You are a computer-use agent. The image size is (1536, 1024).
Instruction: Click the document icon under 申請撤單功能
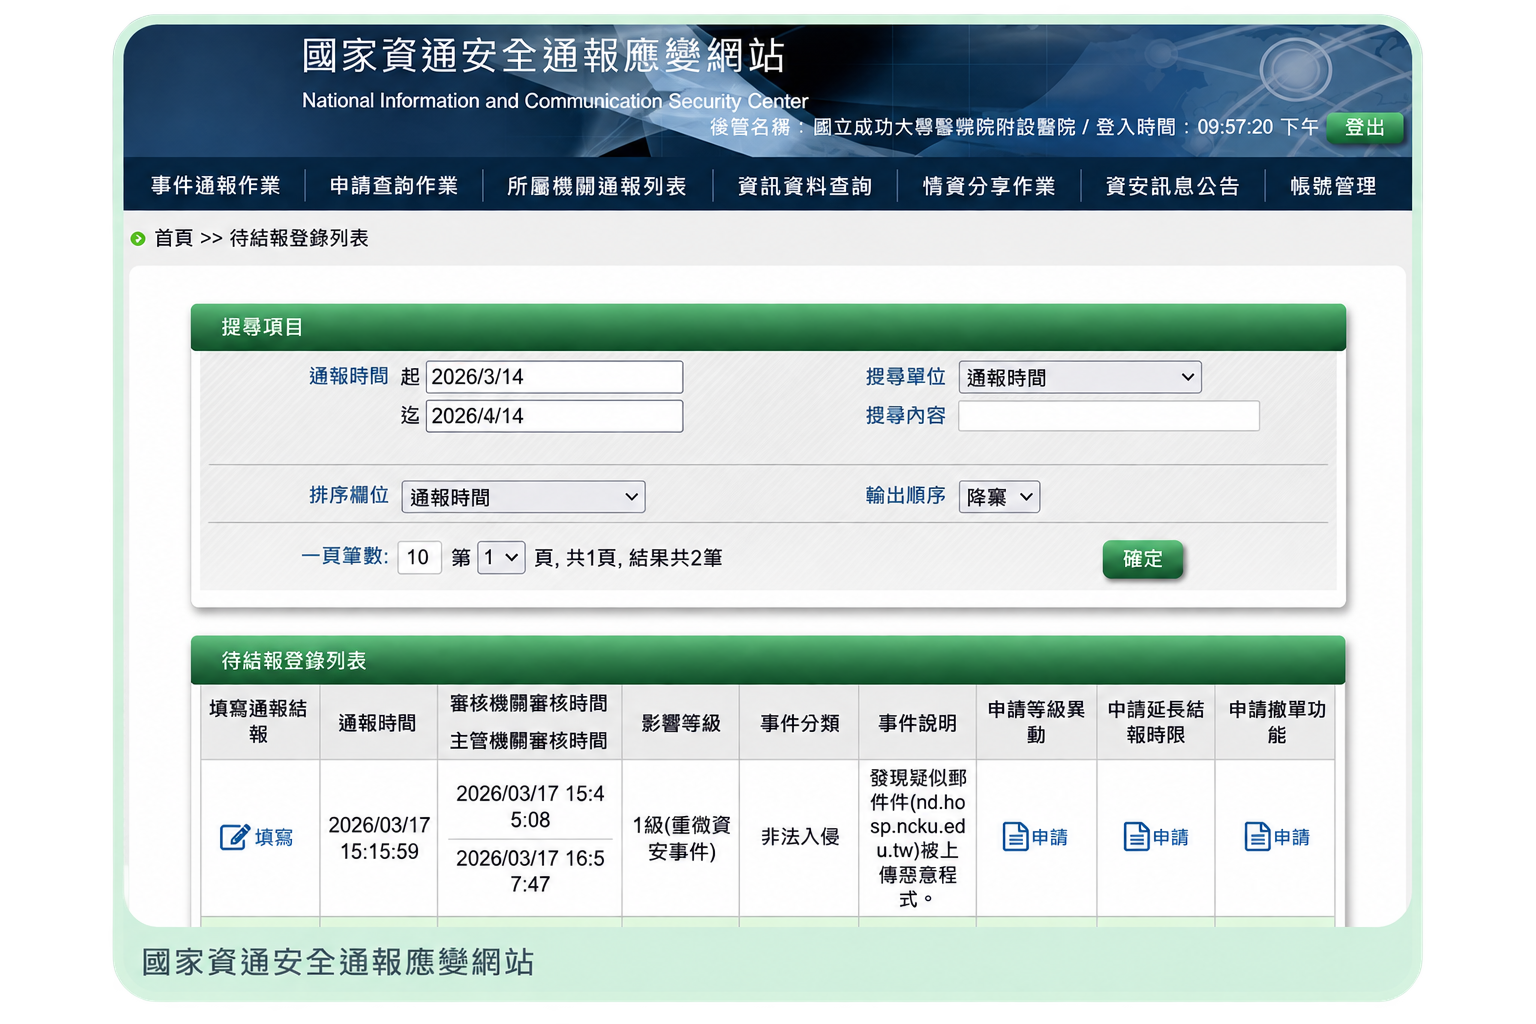1257,837
